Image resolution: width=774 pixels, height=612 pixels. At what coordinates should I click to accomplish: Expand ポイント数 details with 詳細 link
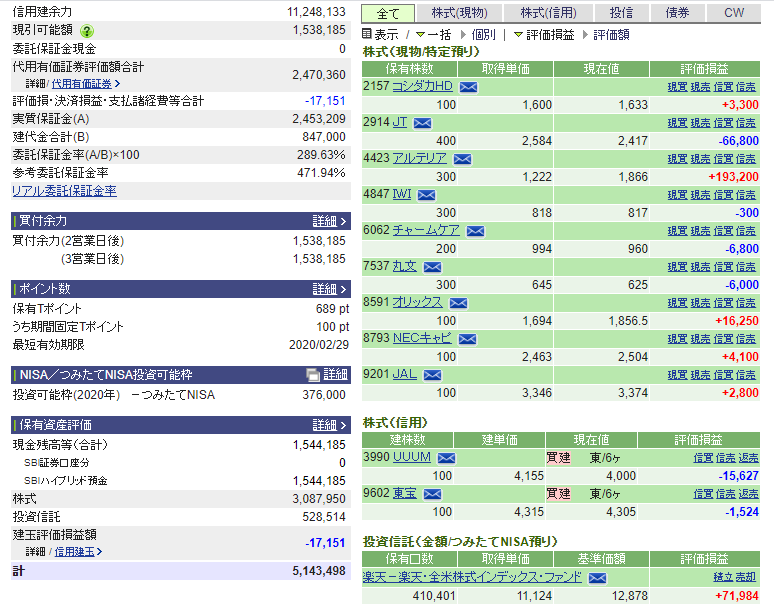coord(329,289)
